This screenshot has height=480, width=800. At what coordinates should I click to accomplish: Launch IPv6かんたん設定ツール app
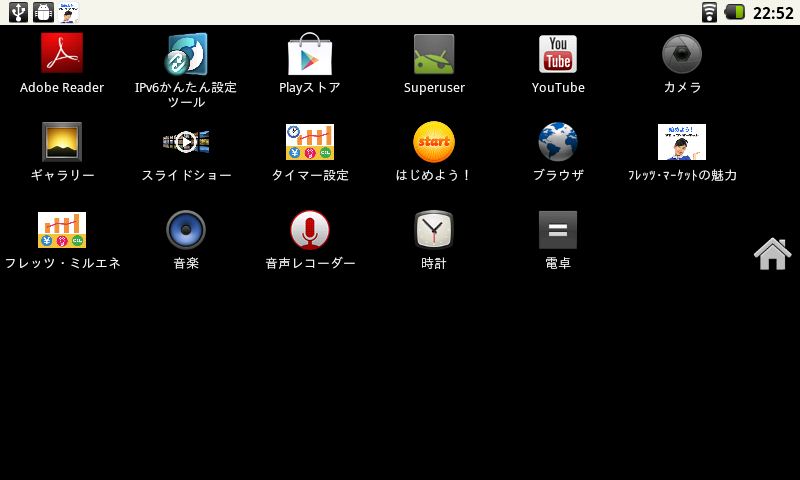186,54
